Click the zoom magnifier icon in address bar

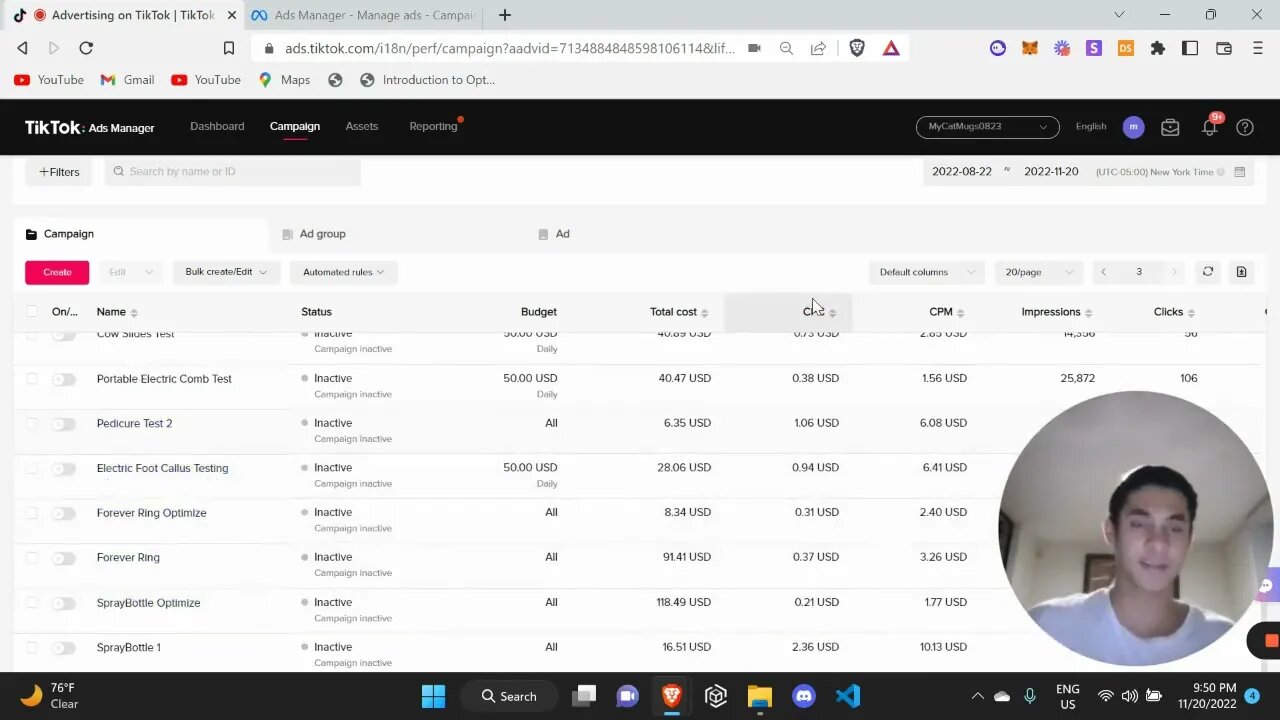[786, 48]
